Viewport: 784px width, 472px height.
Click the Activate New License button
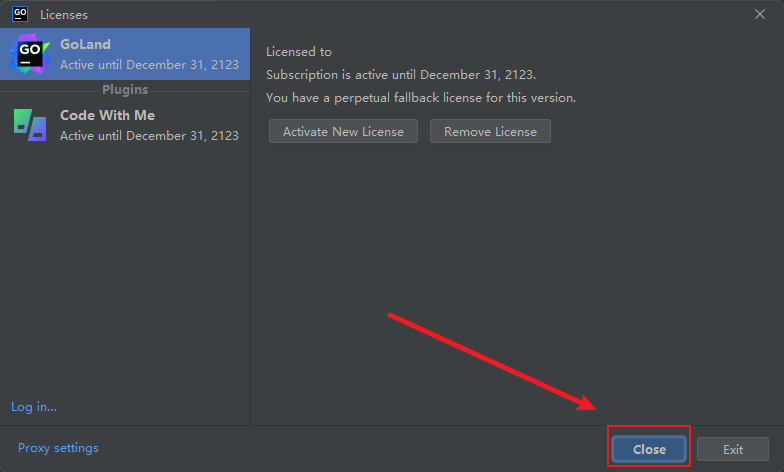343,132
